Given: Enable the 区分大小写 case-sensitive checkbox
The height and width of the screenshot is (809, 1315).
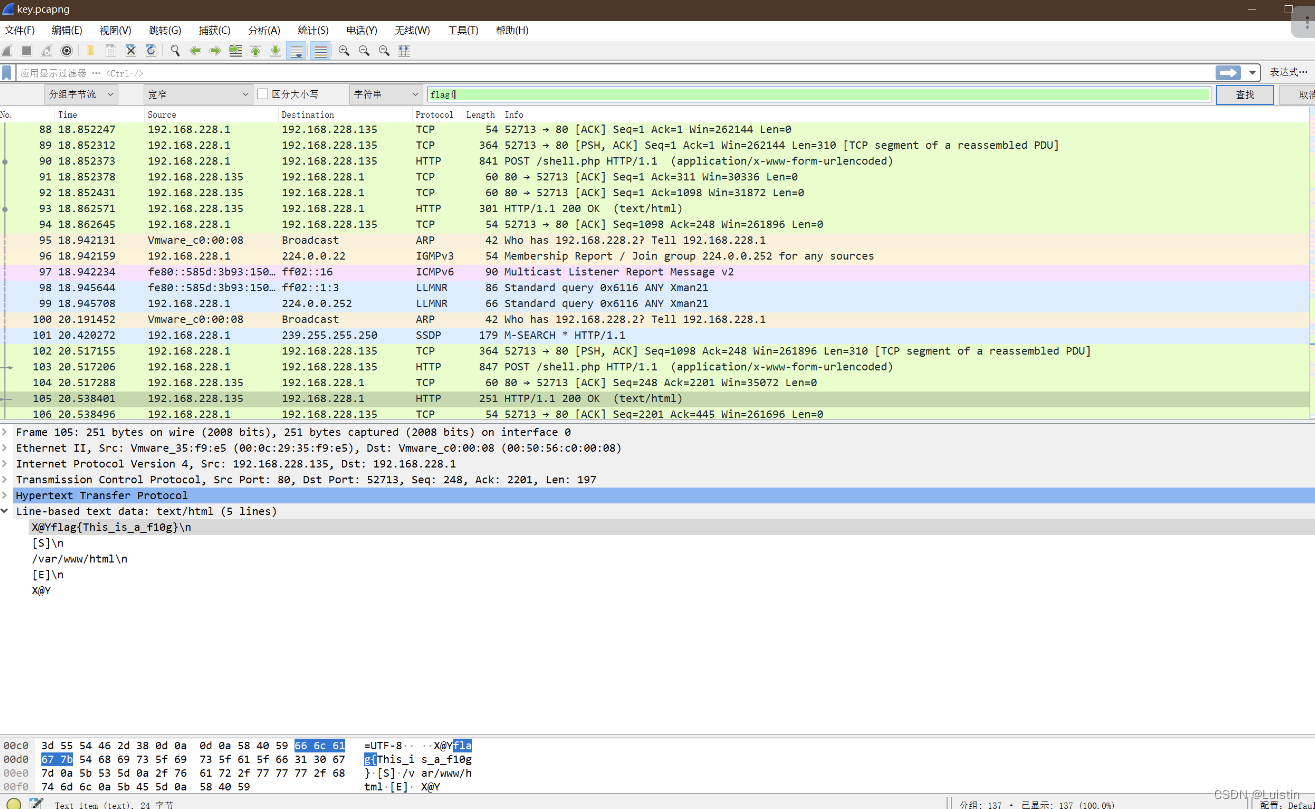Looking at the screenshot, I should click(x=260, y=93).
